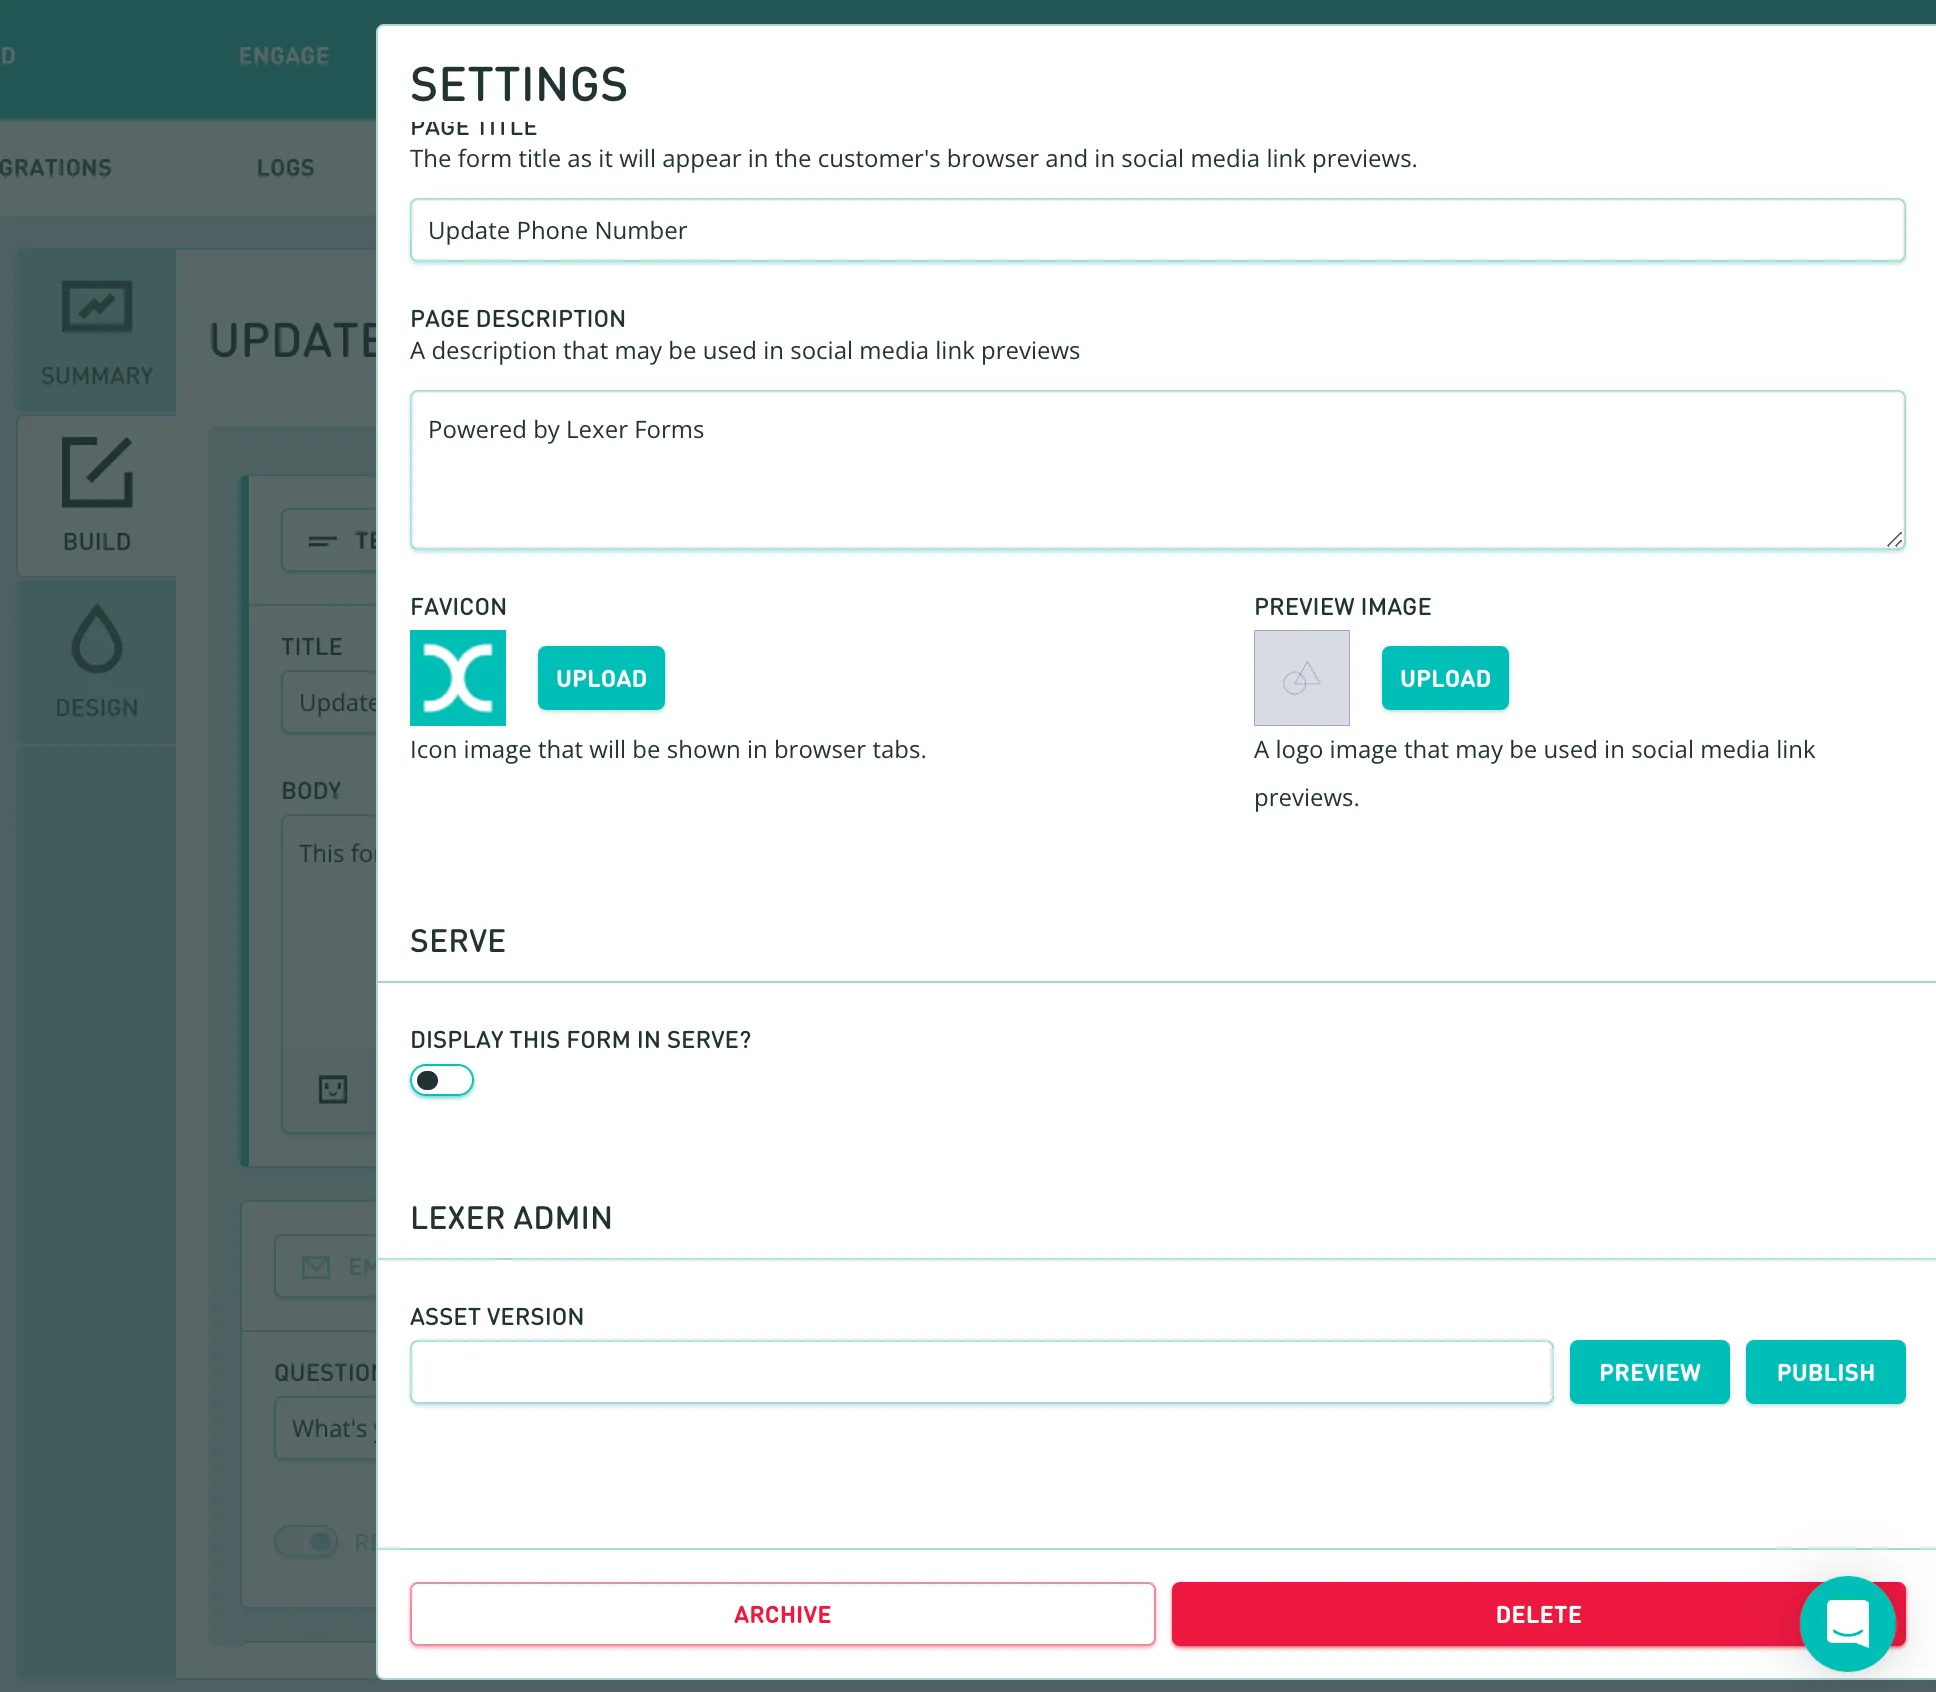Click the Lexer favicon image
The height and width of the screenshot is (1692, 1936).
[458, 678]
